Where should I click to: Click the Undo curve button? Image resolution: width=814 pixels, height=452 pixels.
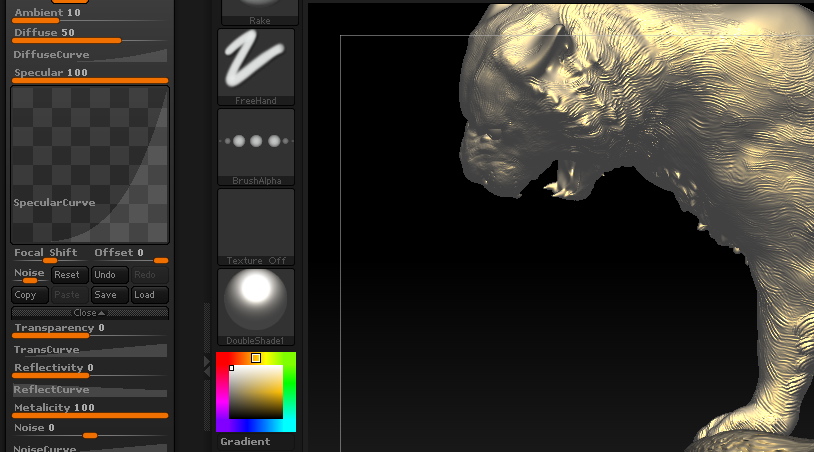[110, 275]
